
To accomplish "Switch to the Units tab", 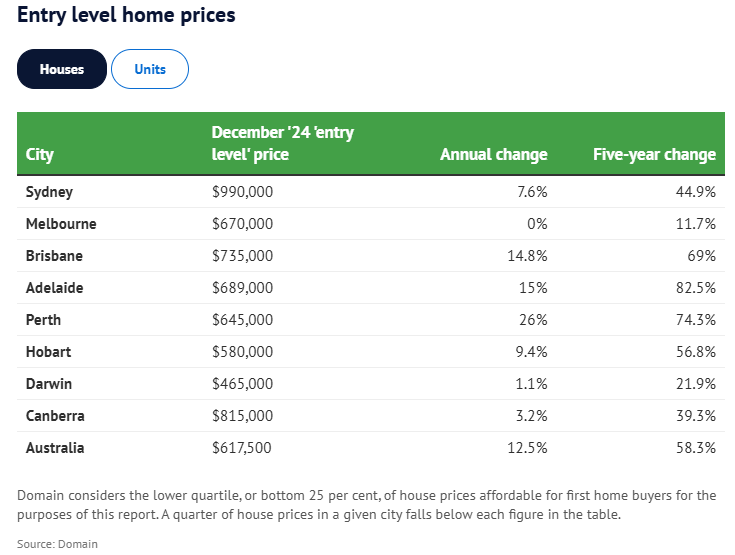I will 150,70.
